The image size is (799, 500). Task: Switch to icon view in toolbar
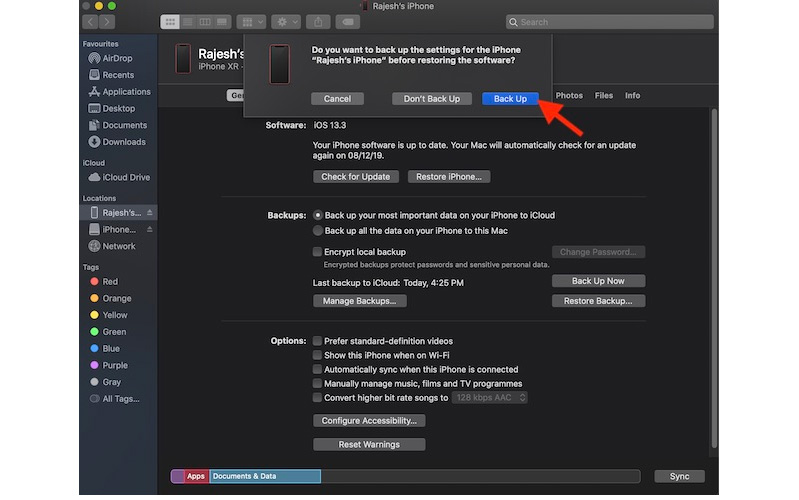[169, 21]
